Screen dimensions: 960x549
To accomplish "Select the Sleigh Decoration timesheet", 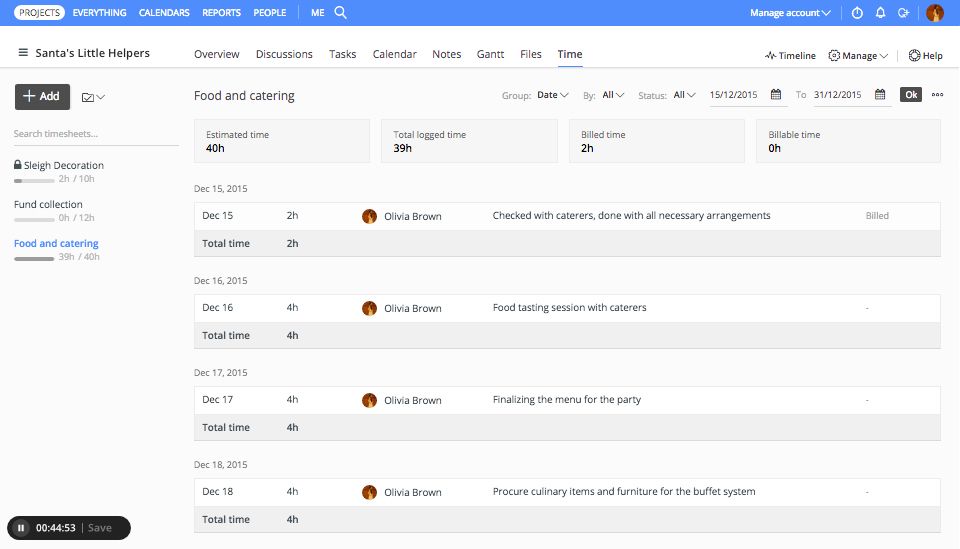I will coord(63,165).
